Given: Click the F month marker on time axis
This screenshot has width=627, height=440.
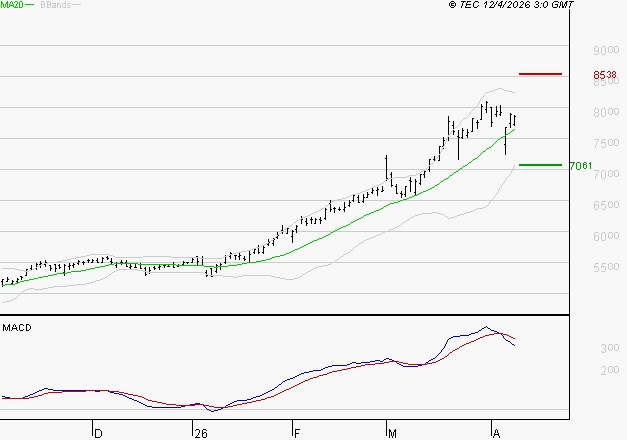Looking at the screenshot, I should click(x=297, y=434).
